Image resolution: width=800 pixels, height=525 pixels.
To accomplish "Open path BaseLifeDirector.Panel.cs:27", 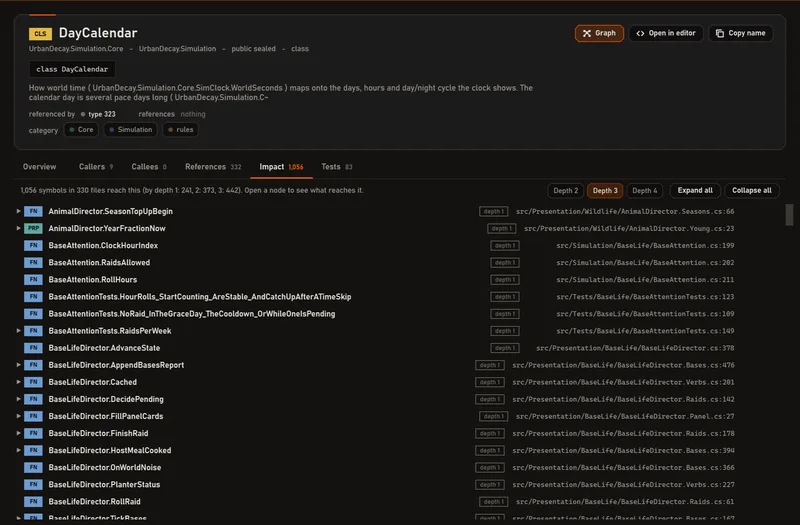I will click(625, 416).
